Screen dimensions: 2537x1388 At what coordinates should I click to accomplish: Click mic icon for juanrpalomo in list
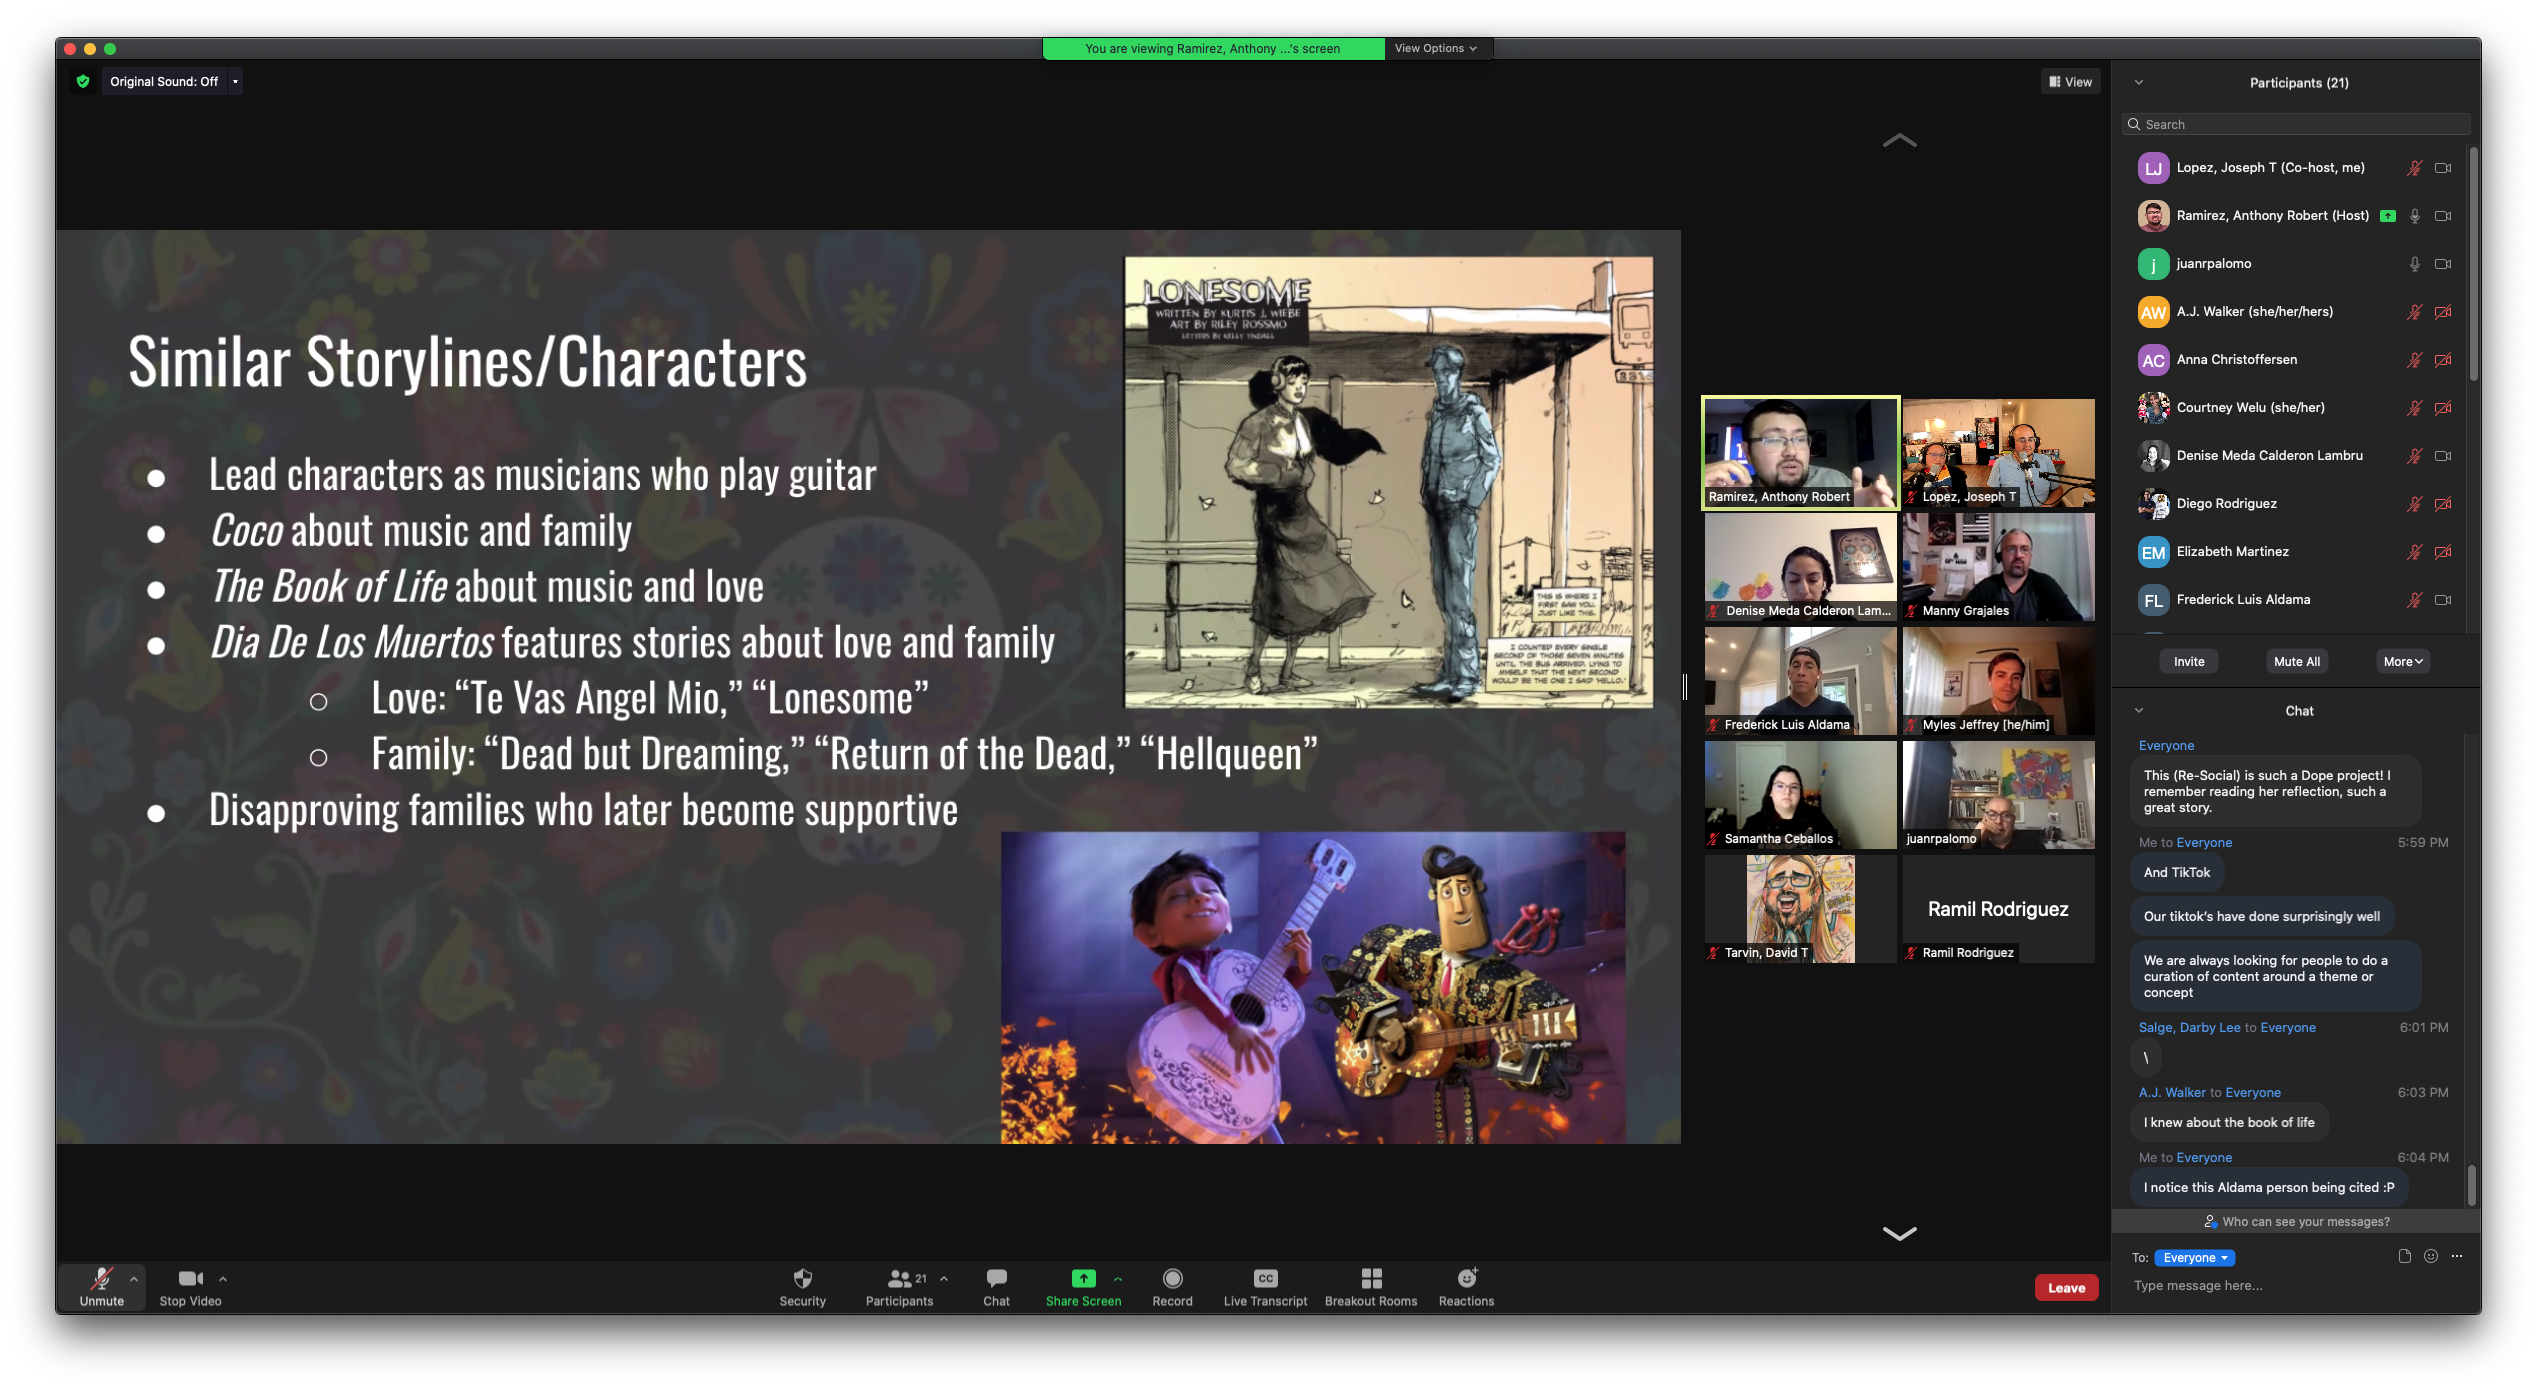(2414, 264)
